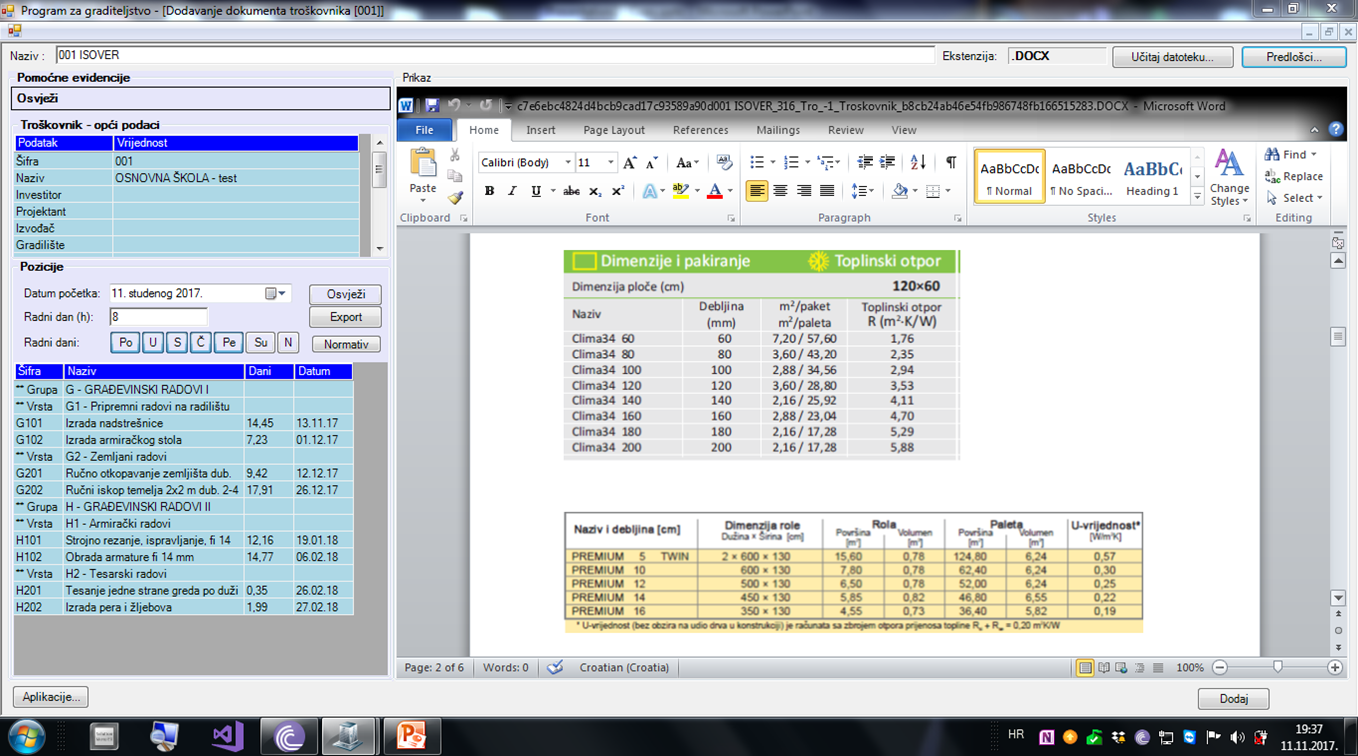Click the Increase Indent icon

point(887,162)
